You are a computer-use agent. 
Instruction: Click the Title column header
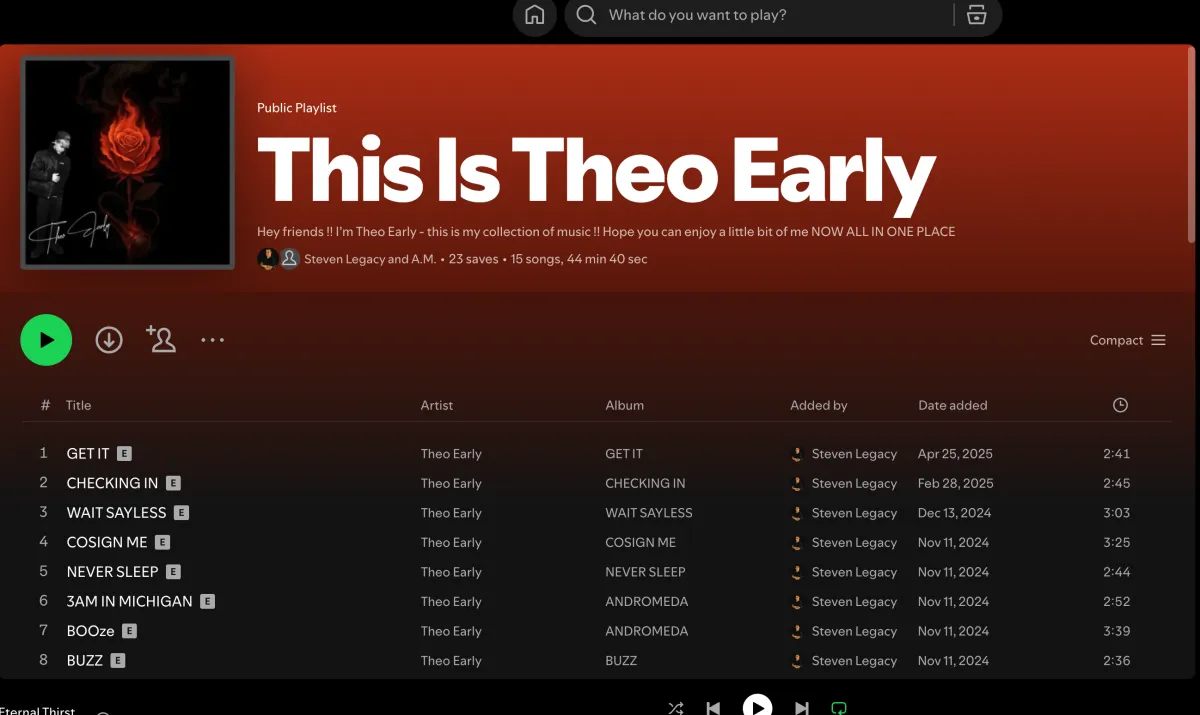click(x=78, y=405)
